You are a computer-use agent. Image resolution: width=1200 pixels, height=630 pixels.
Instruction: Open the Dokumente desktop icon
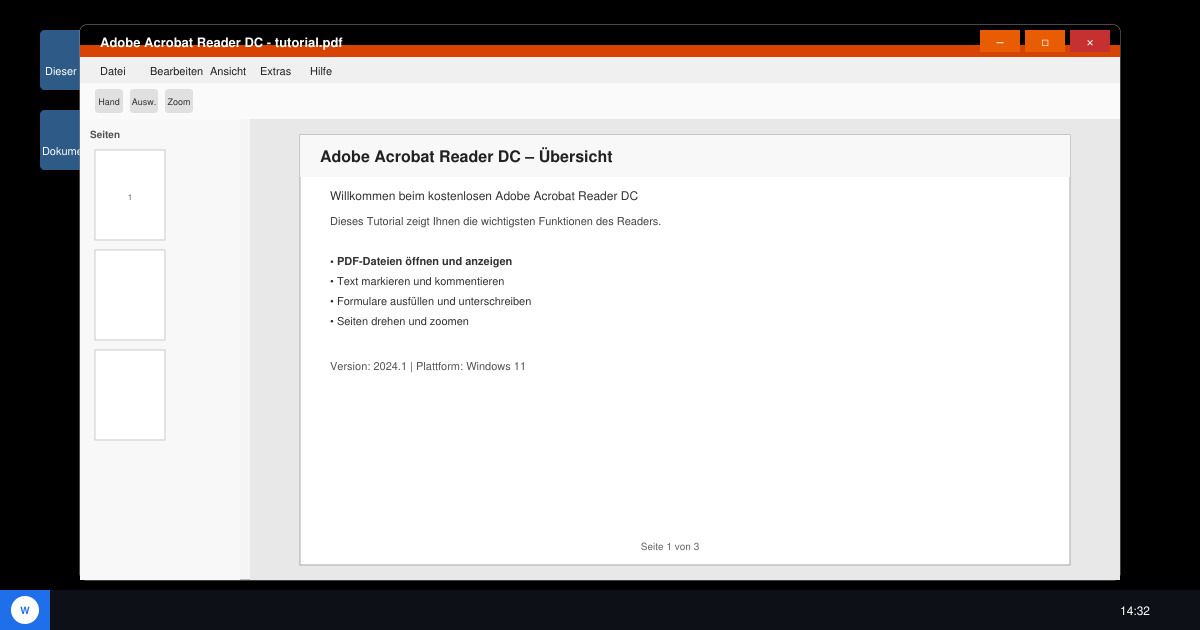[x=60, y=140]
